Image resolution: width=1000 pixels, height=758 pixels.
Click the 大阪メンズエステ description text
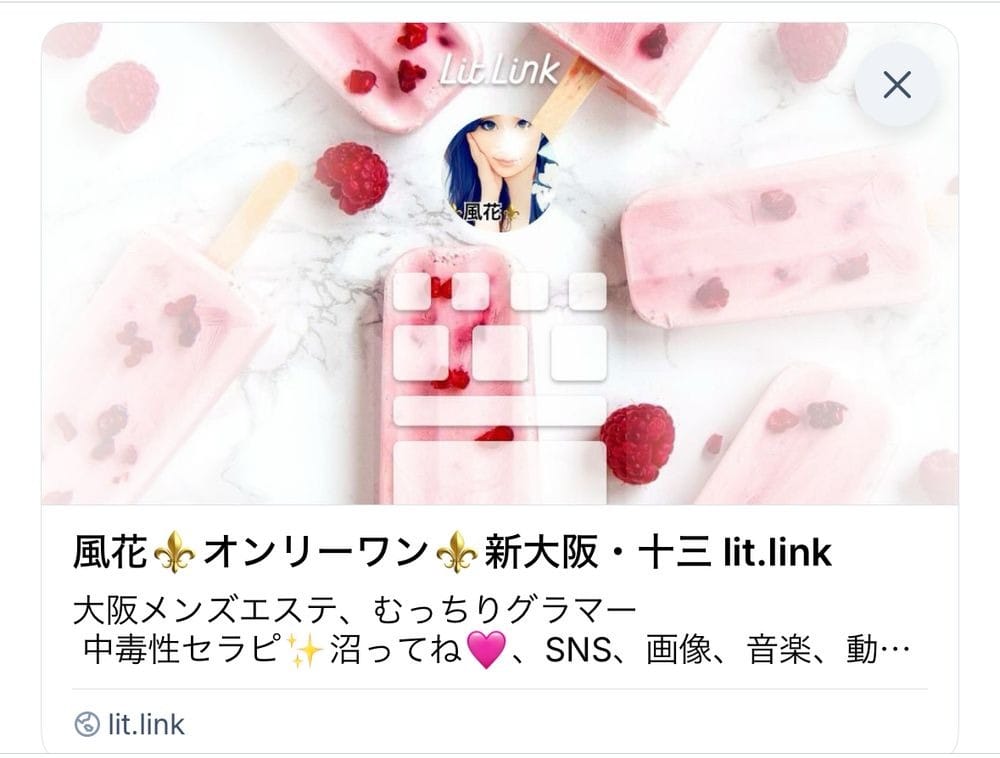click(x=491, y=630)
